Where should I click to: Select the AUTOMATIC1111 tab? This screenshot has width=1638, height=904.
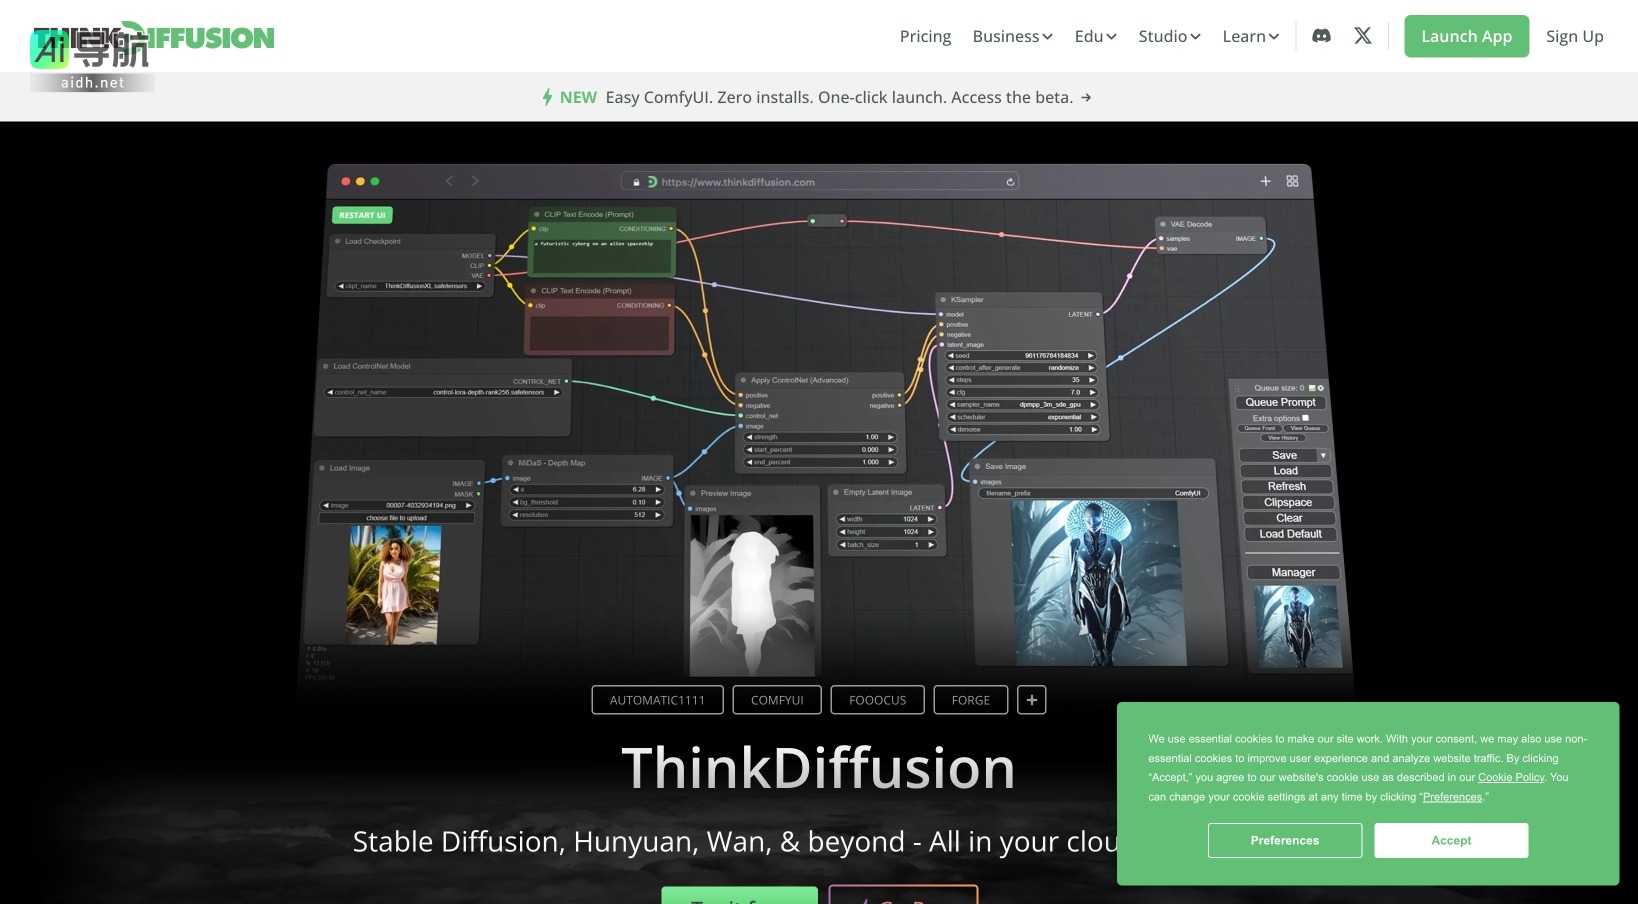click(x=657, y=699)
